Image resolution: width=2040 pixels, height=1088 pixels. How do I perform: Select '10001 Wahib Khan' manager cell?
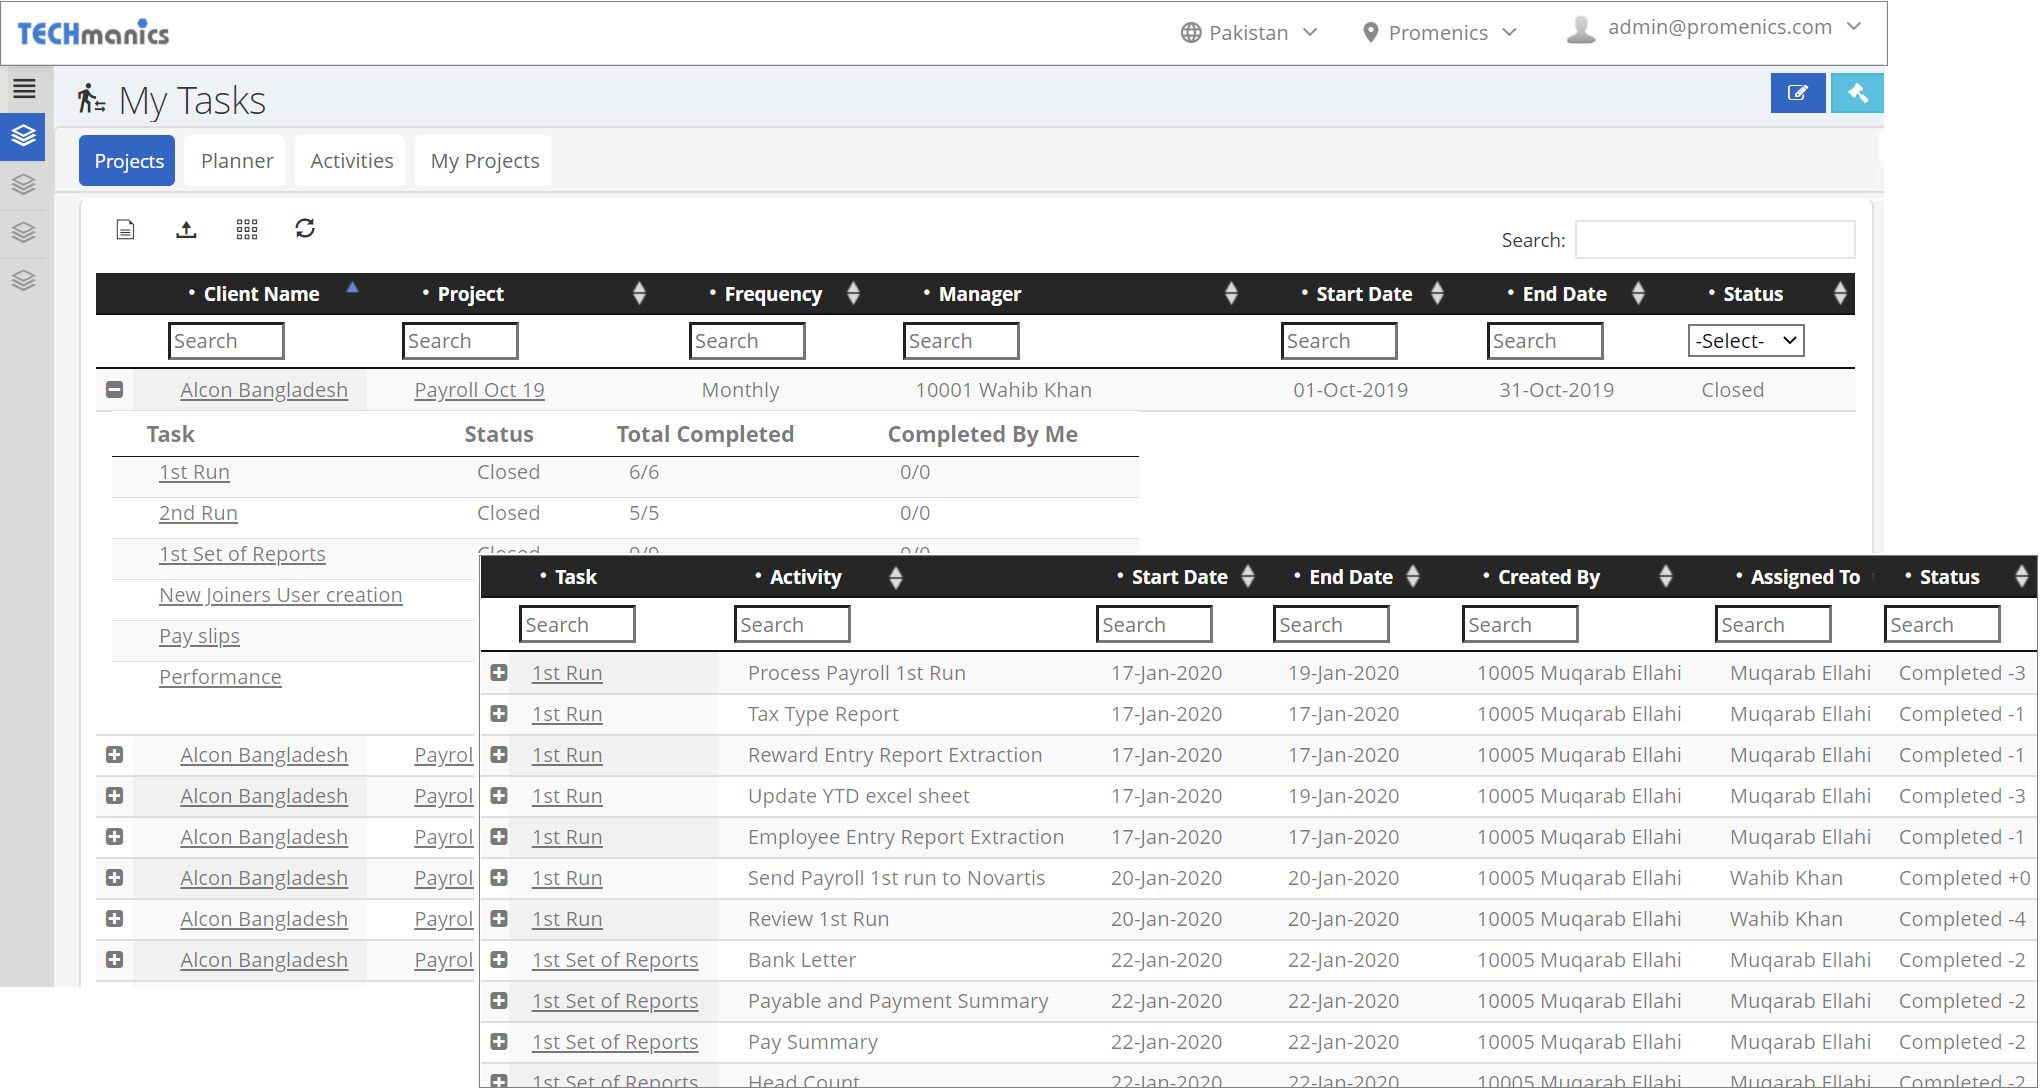point(1003,390)
